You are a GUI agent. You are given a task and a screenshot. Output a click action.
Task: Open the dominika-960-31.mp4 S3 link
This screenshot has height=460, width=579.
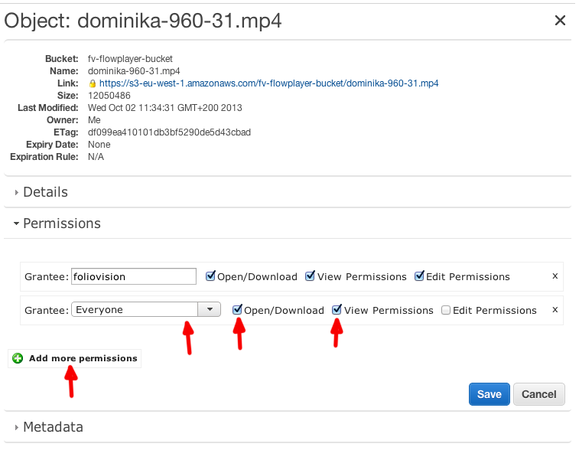point(268,83)
